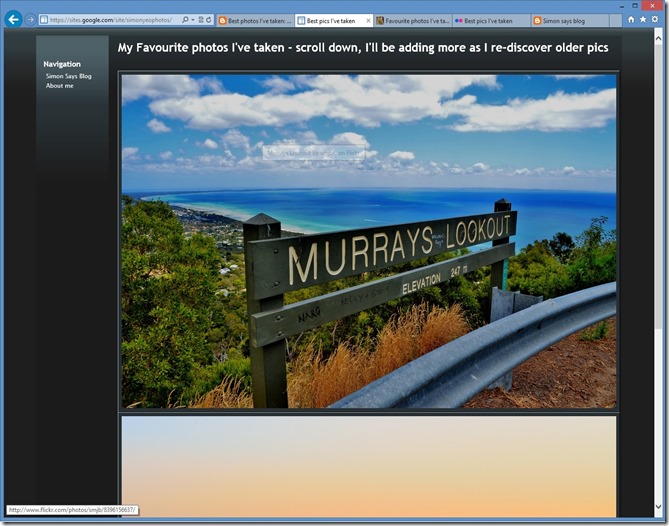Click the Forward navigation arrow
Image resolution: width=669 pixels, height=526 pixels.
click(x=30, y=20)
